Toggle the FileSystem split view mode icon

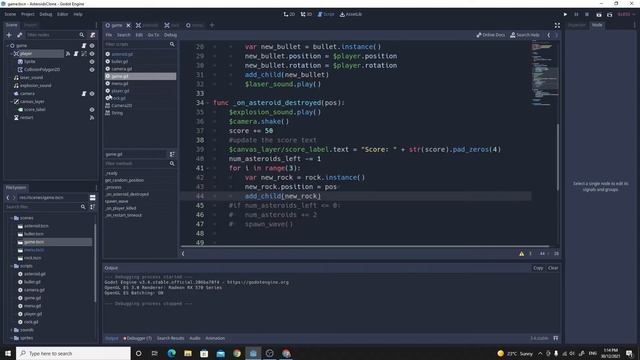[x=93, y=198]
